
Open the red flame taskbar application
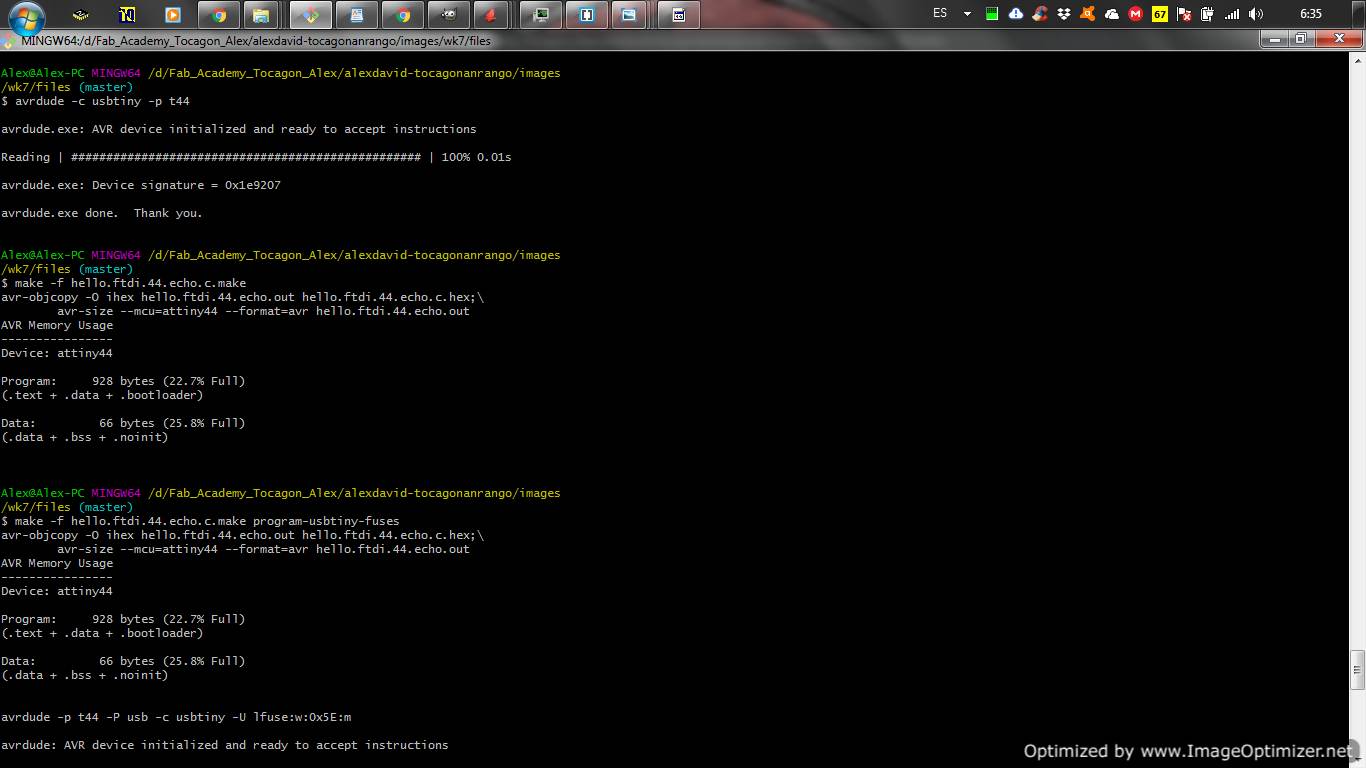[x=489, y=15]
